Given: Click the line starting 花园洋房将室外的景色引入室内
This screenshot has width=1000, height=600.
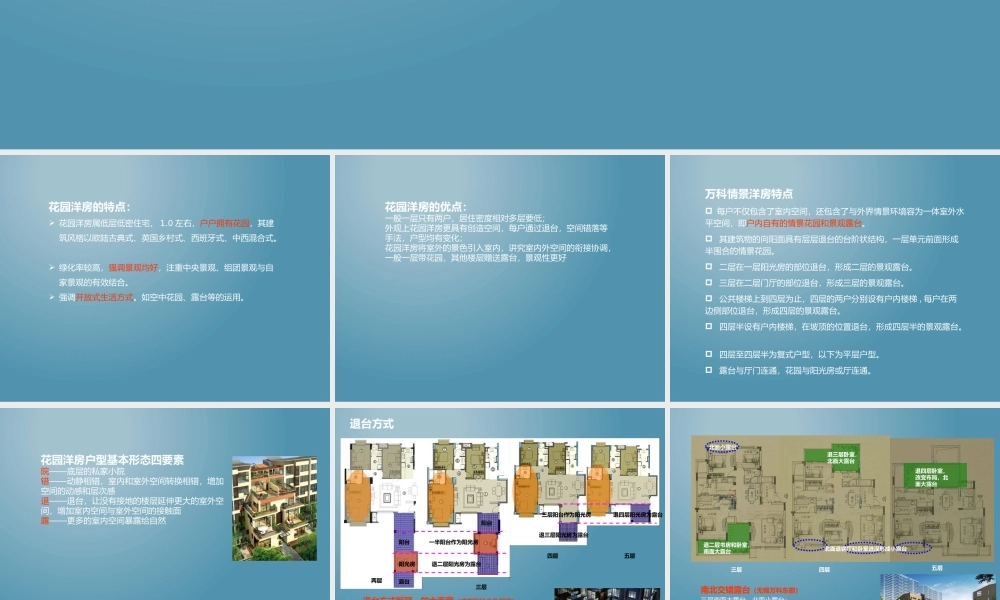Looking at the screenshot, I should coord(497,248).
